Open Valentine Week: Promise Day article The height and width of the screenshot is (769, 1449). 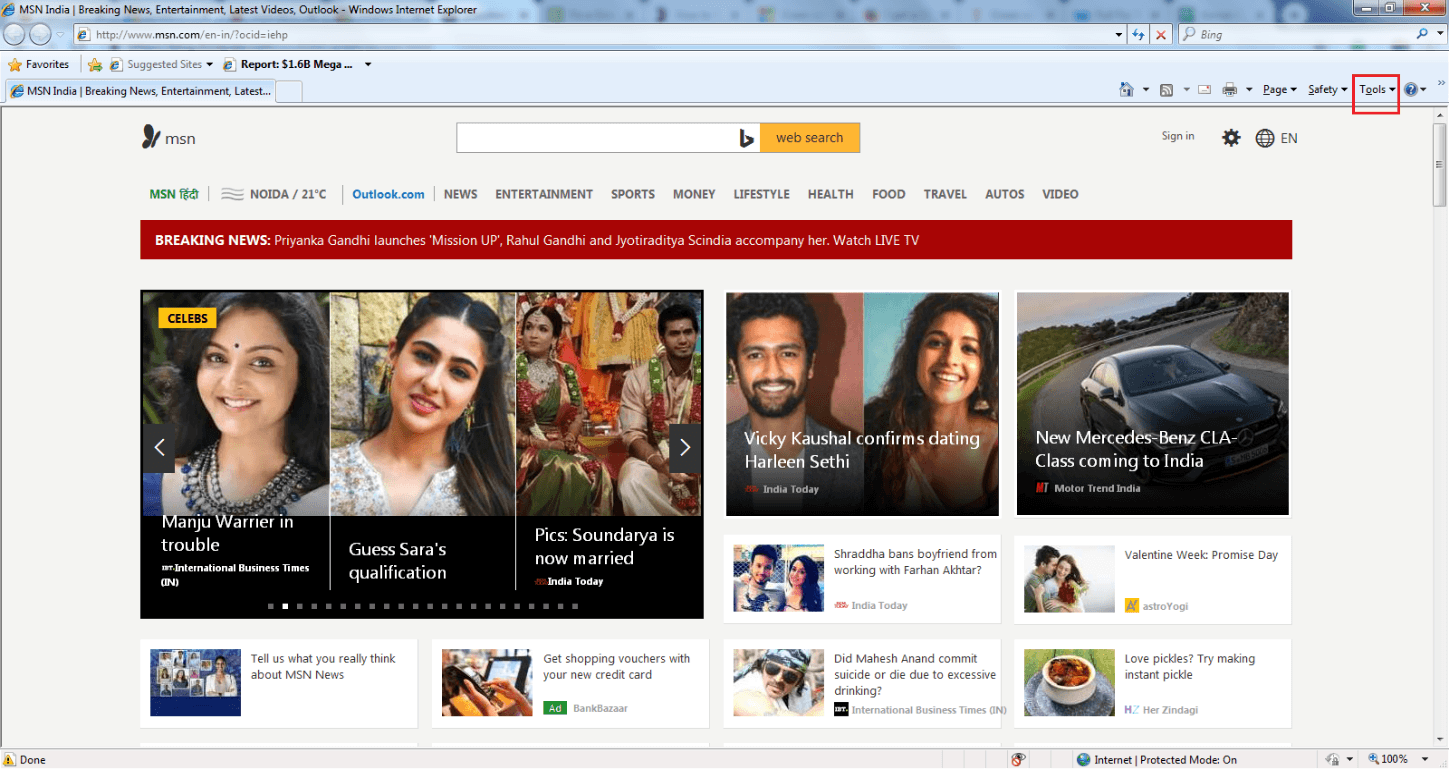click(x=1152, y=579)
